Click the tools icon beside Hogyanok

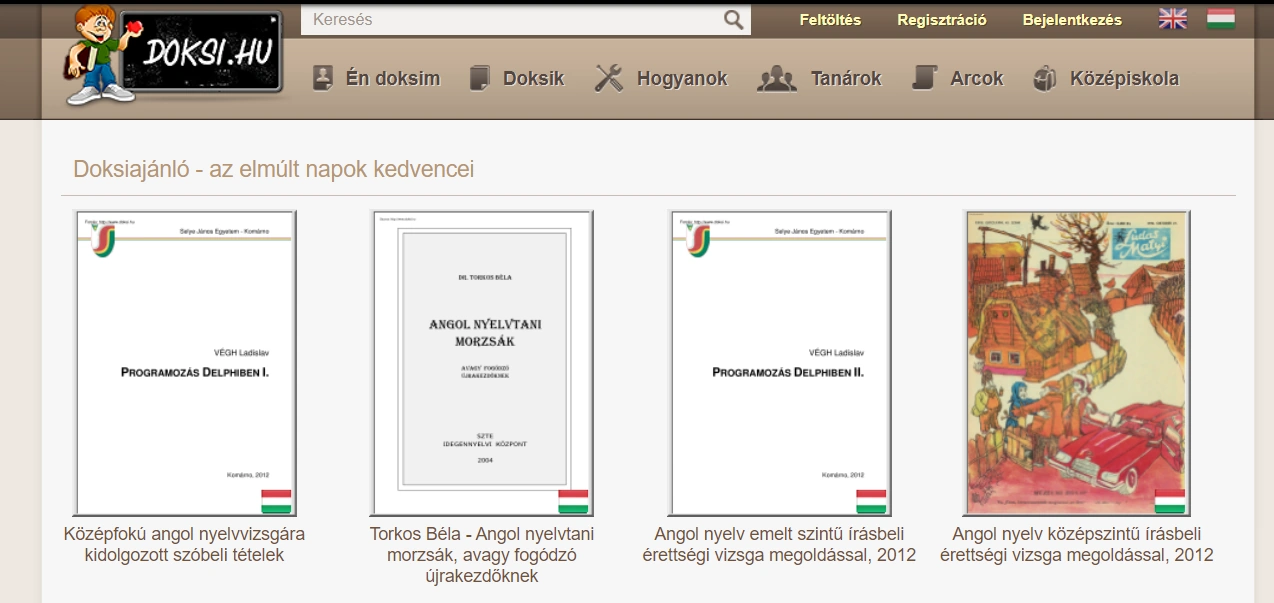click(608, 78)
